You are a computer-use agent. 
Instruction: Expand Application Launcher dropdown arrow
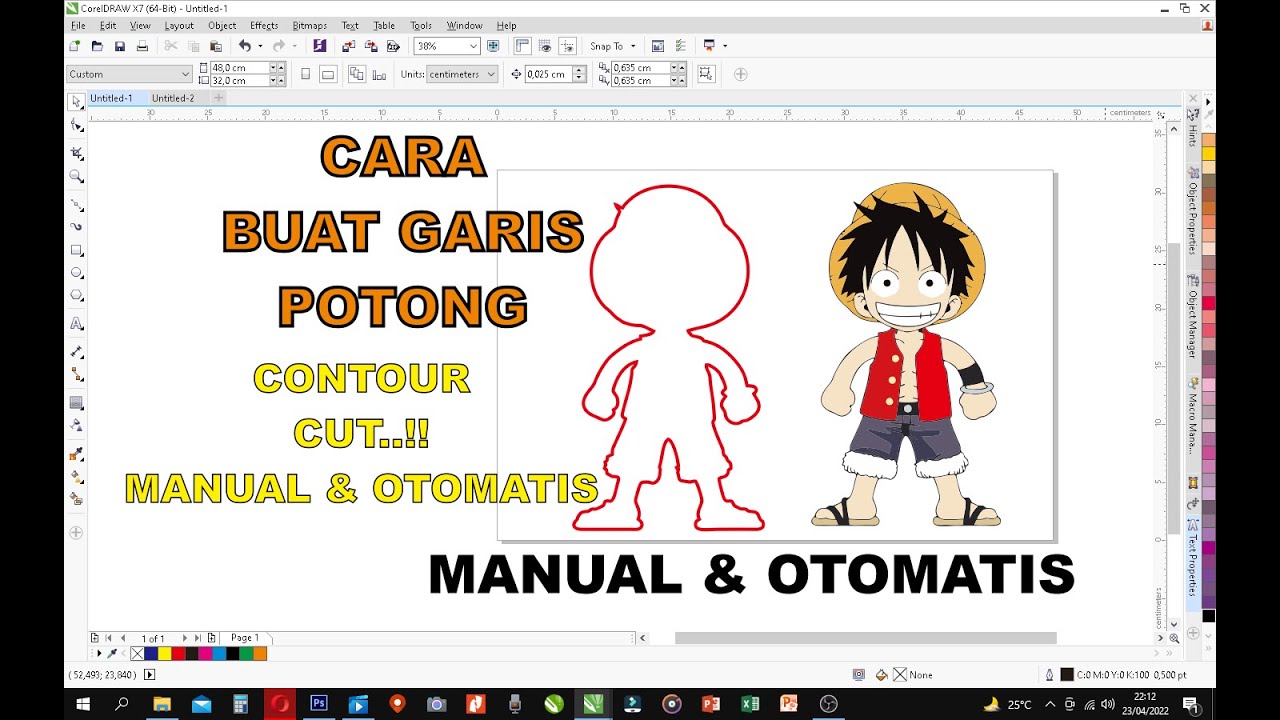[725, 46]
